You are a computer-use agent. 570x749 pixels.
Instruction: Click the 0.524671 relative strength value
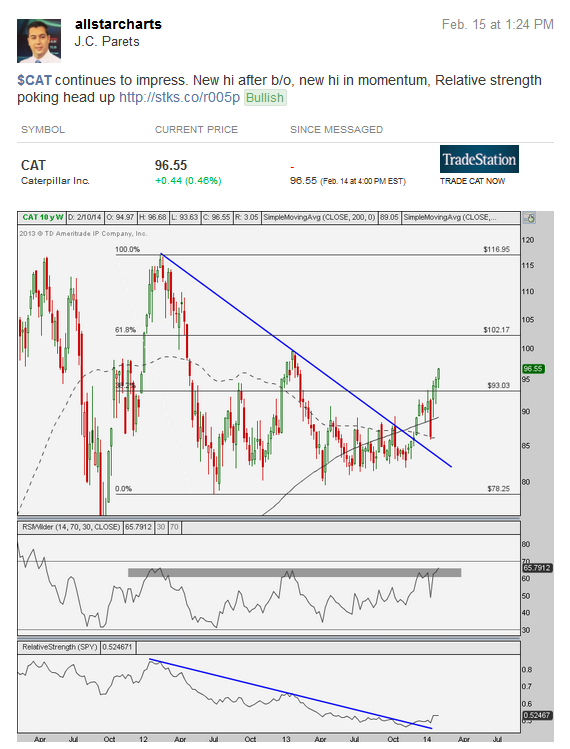point(117,647)
